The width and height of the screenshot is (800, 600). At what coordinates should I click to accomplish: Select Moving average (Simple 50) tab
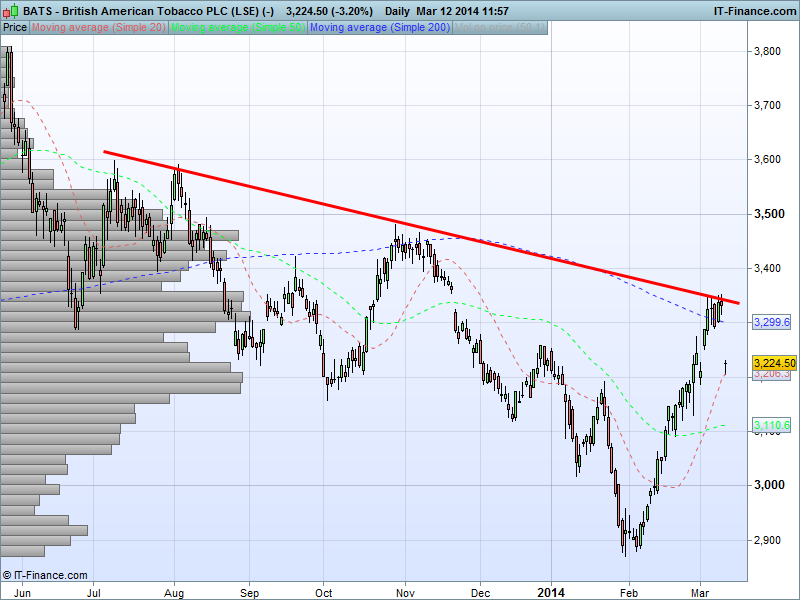tap(238, 27)
